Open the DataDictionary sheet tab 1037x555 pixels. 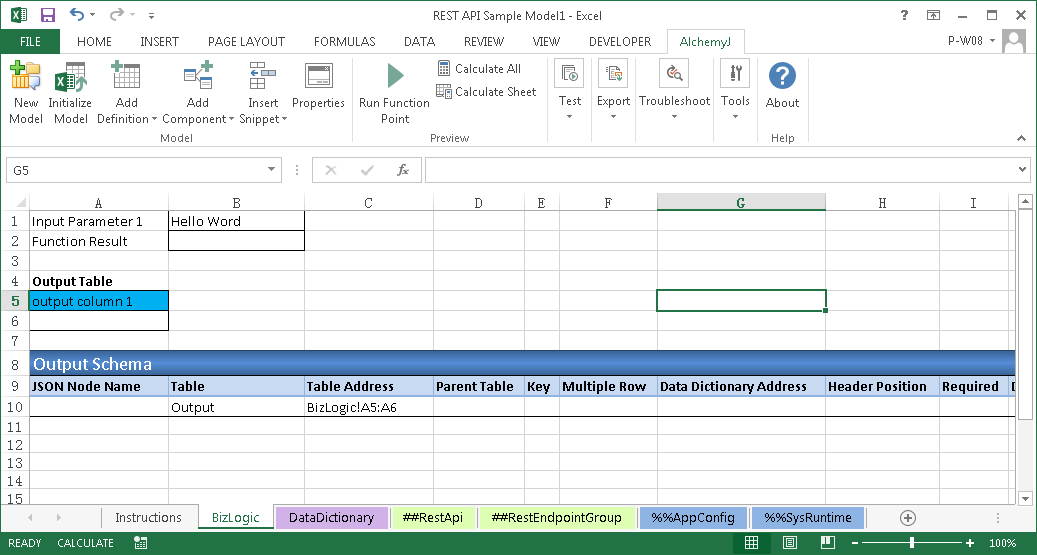[x=331, y=518]
